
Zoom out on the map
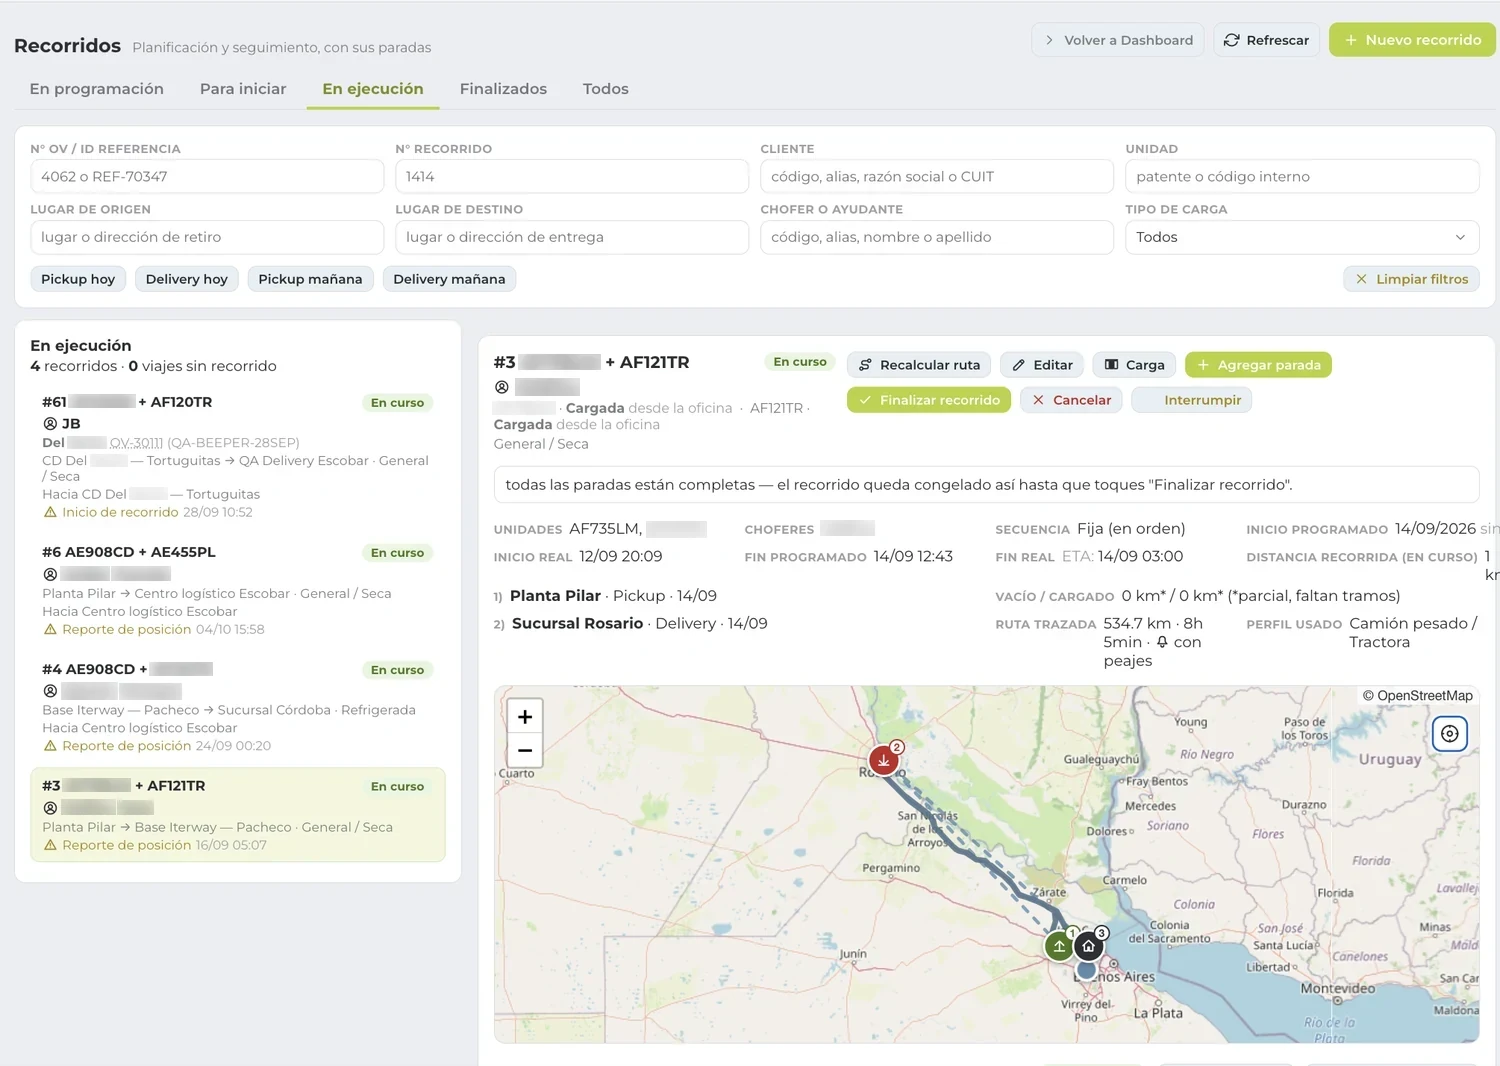(x=525, y=750)
